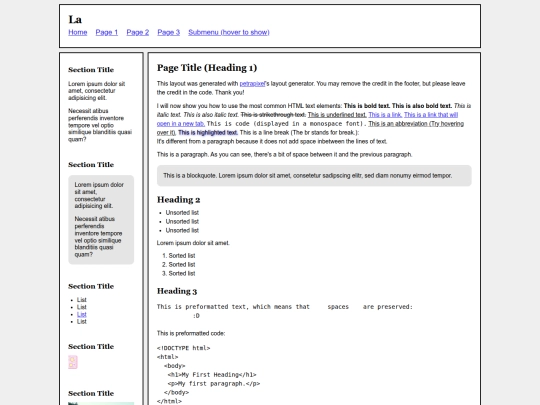This screenshot has width=540, height=405.
Task: Click 'This is highlighted text.'
Action: [x=208, y=133]
